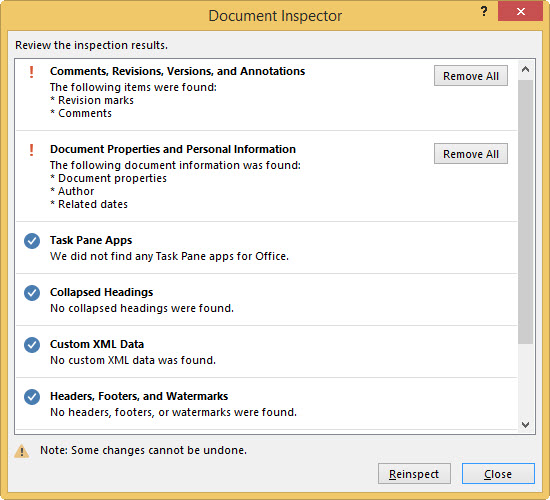Image resolution: width=550 pixels, height=500 pixels.
Task: Click the blue checkmark beside Headers, Footers, and Watermarks
Action: coord(32,397)
